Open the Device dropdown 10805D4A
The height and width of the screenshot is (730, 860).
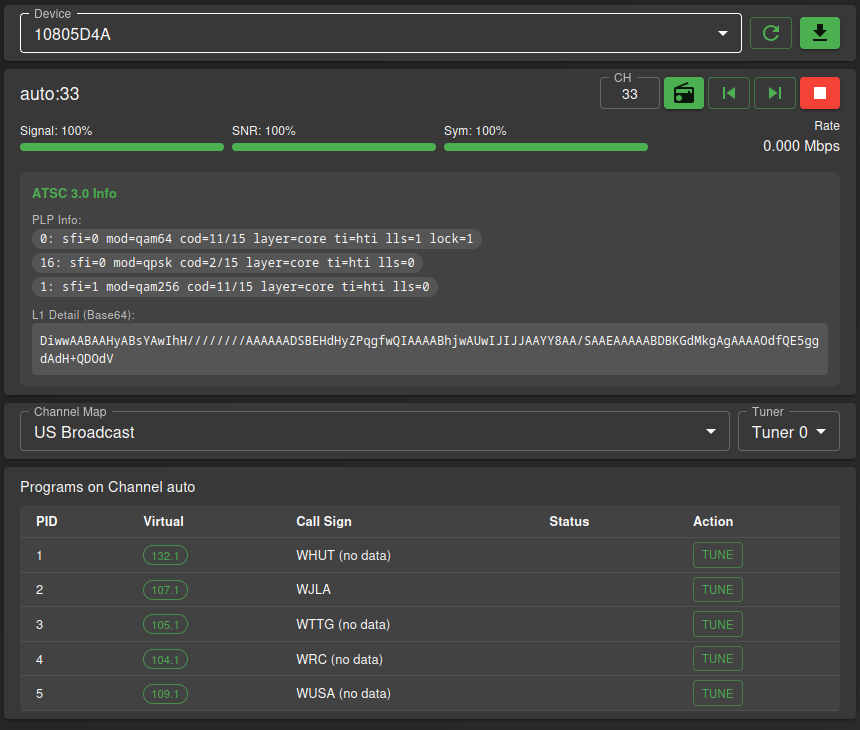click(x=380, y=34)
